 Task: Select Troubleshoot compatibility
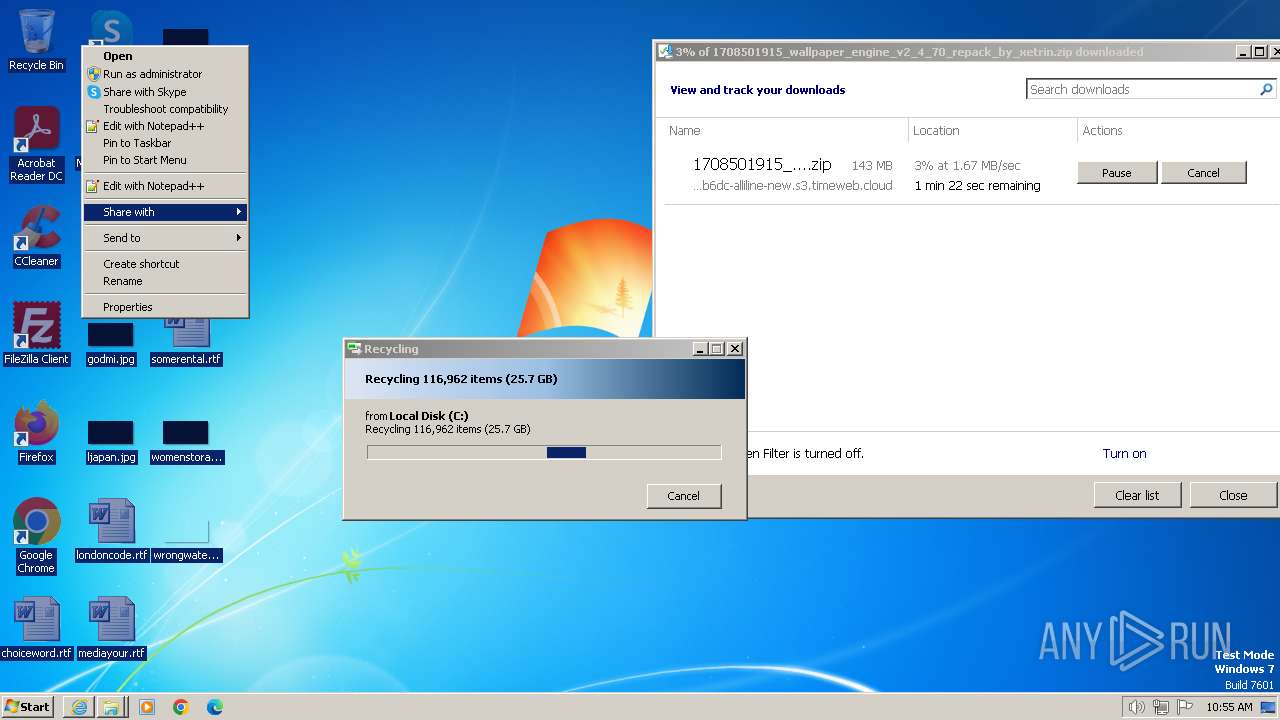tap(165, 109)
